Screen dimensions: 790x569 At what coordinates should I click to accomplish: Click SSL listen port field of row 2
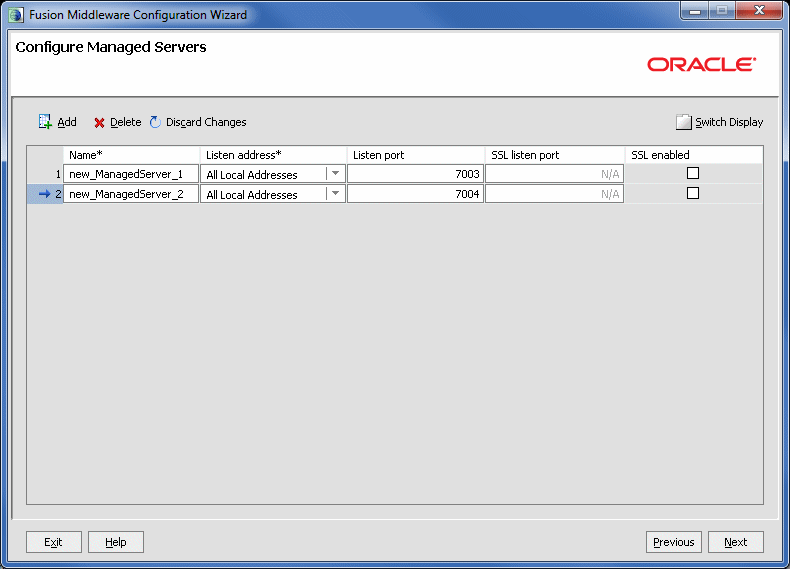[x=554, y=194]
